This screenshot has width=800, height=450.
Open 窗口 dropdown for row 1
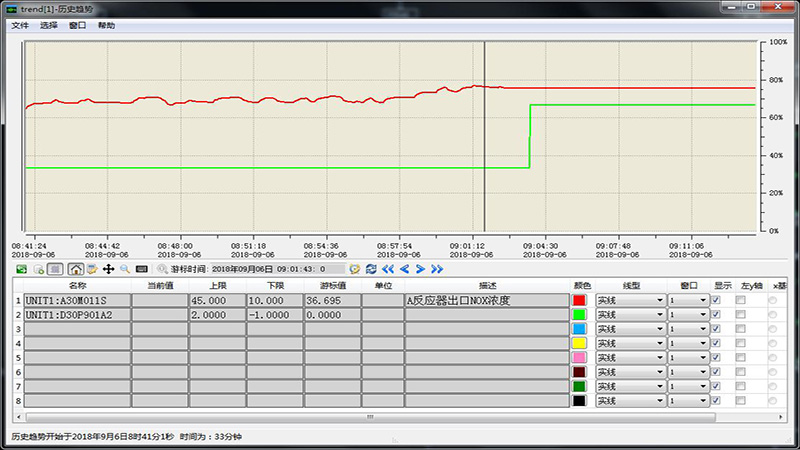click(688, 300)
